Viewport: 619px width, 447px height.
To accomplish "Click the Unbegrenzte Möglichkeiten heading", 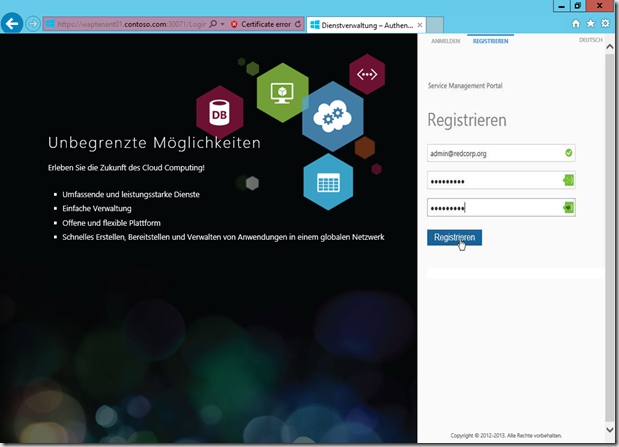I will pyautogui.click(x=154, y=143).
